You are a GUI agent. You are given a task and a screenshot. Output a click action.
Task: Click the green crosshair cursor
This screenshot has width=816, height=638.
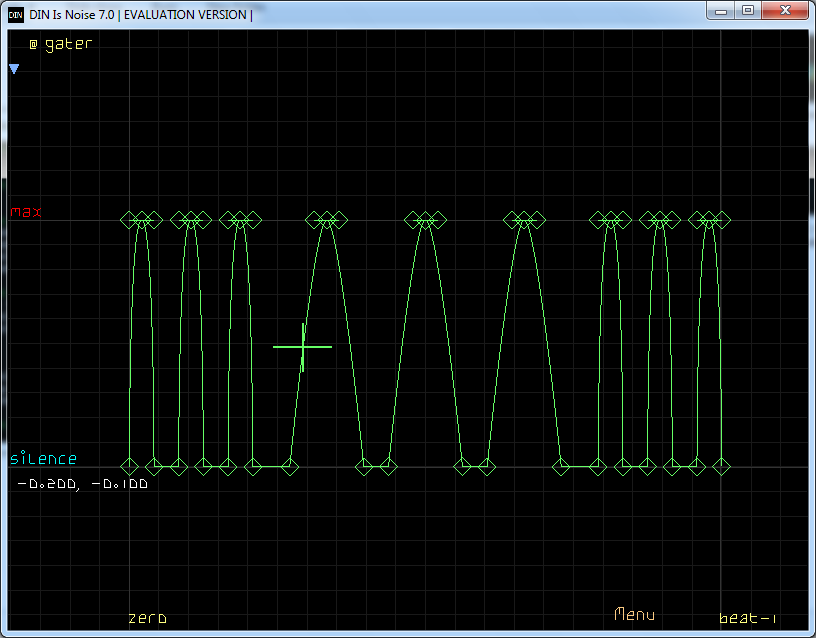point(302,346)
